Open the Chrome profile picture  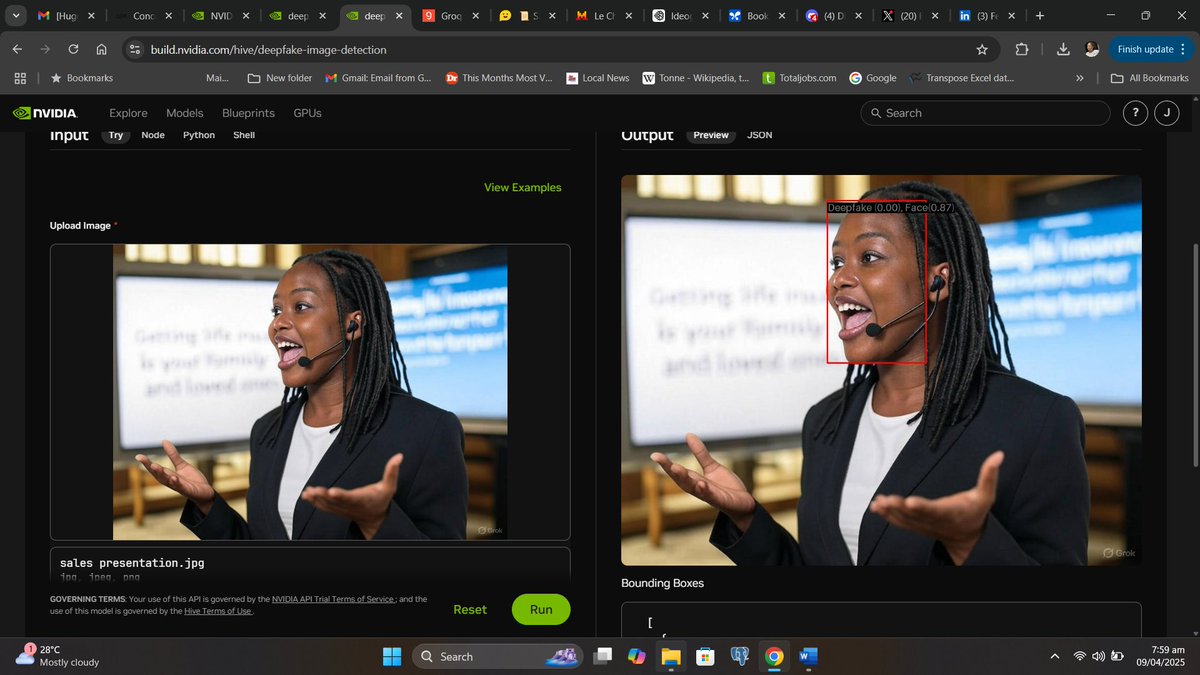point(1091,49)
